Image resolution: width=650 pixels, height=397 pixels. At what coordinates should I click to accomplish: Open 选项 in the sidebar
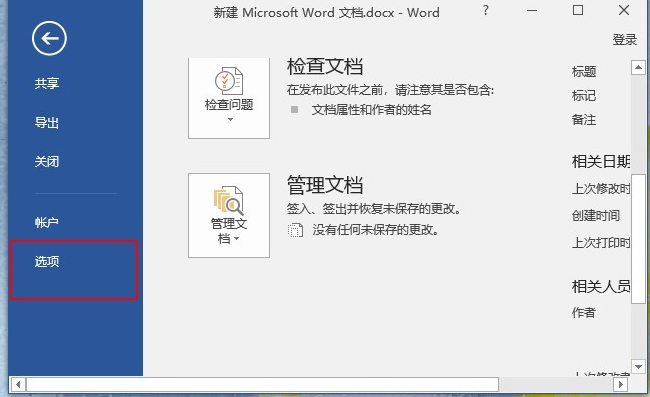pos(47,261)
